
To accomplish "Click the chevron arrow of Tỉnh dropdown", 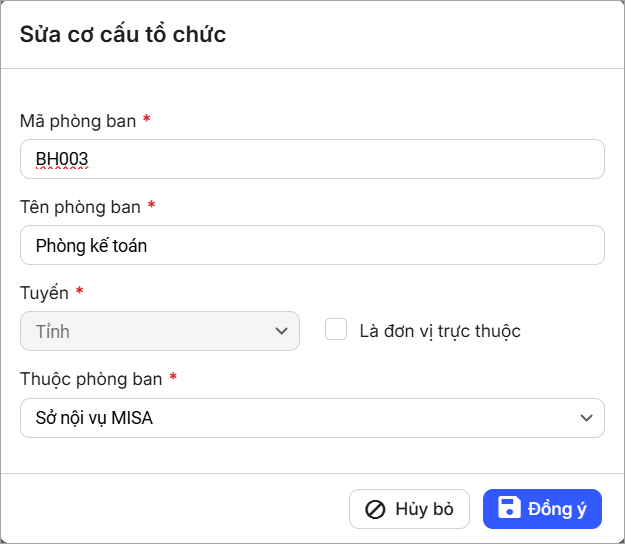I will pos(281,331).
